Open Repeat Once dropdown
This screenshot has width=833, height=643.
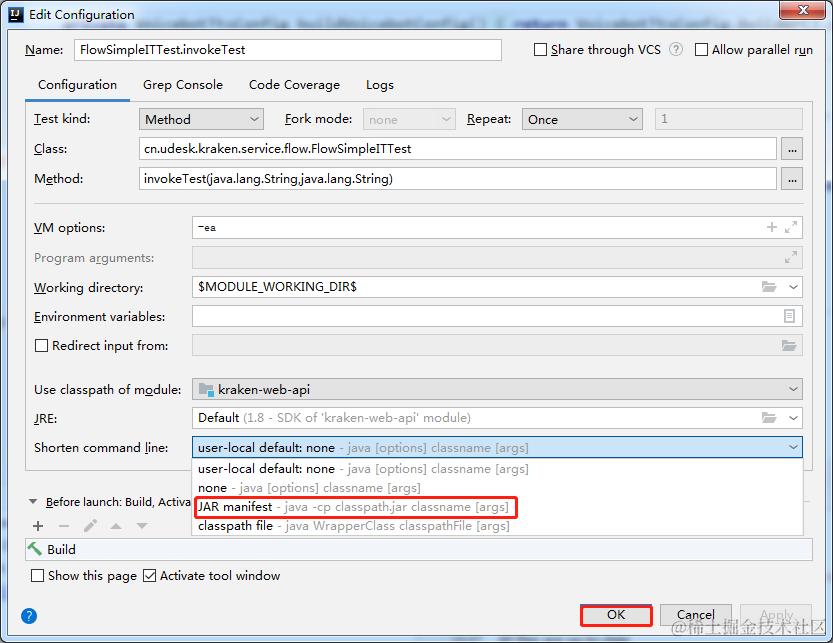point(582,120)
